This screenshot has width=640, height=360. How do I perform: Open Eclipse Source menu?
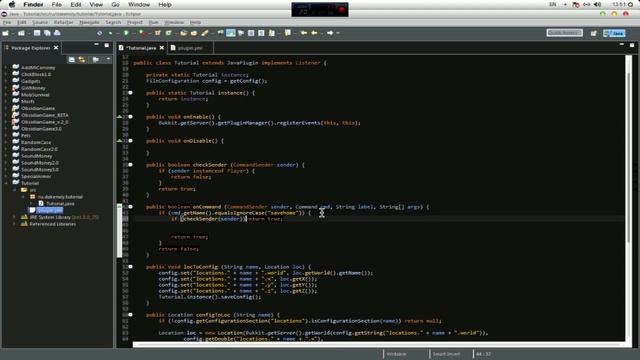click(x=40, y=22)
